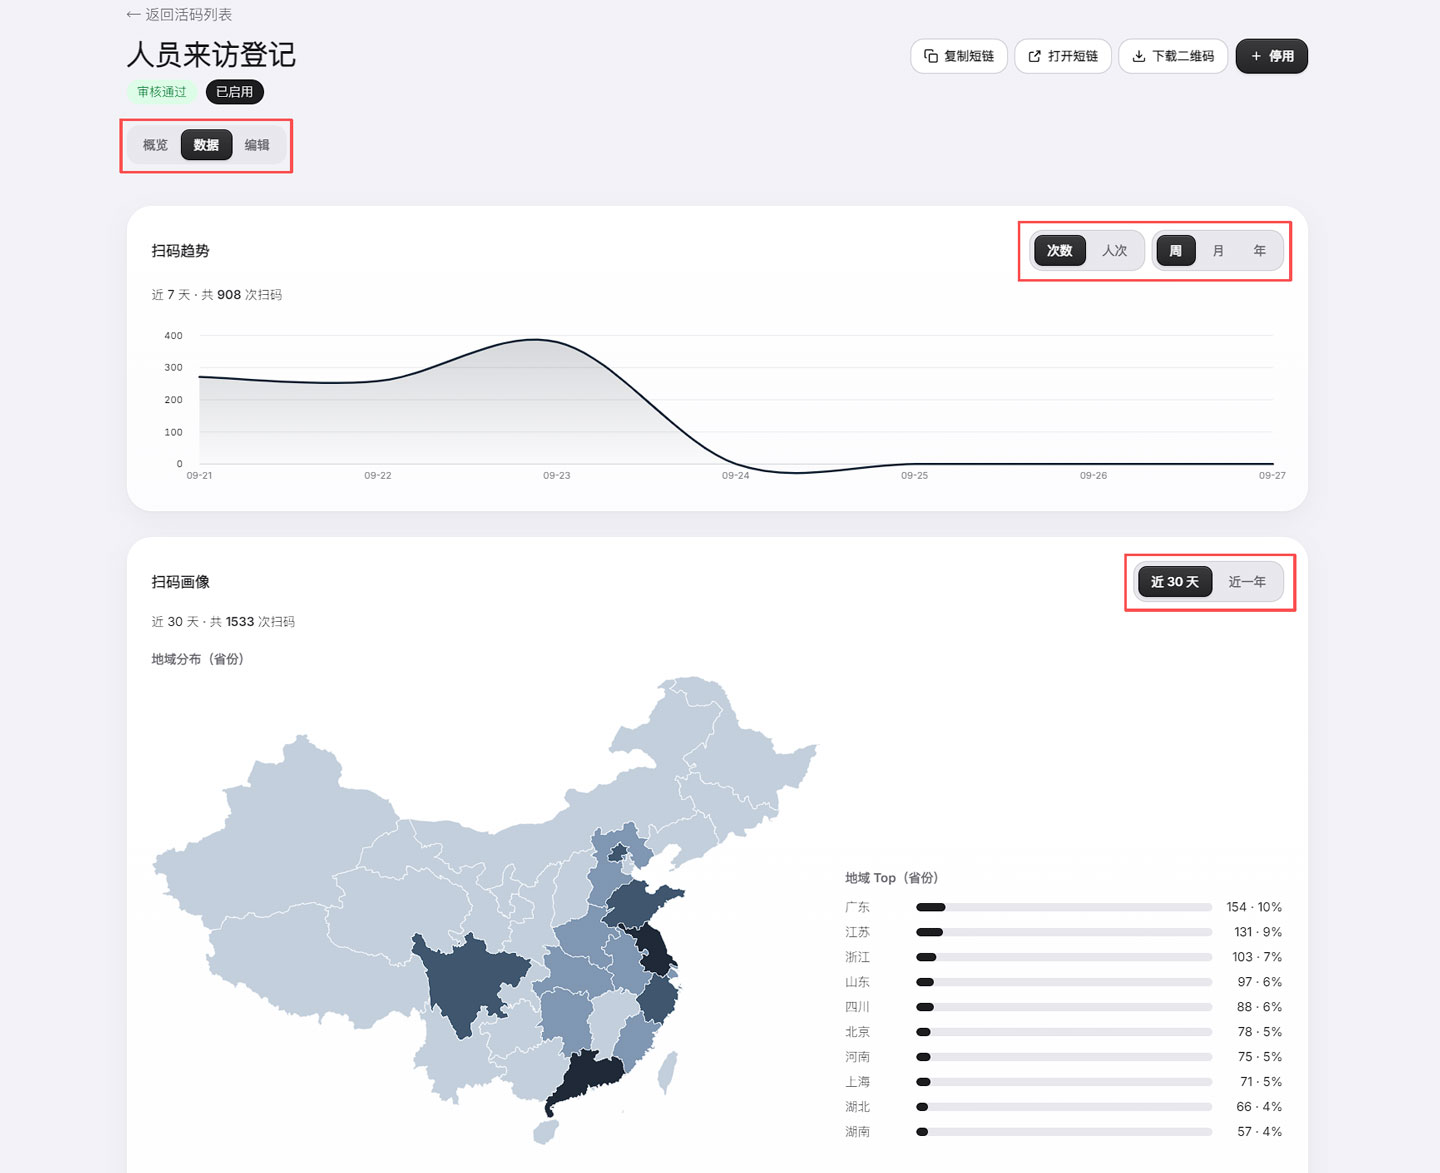Click the 人员来访登记 page title
The image size is (1440, 1173).
point(211,54)
